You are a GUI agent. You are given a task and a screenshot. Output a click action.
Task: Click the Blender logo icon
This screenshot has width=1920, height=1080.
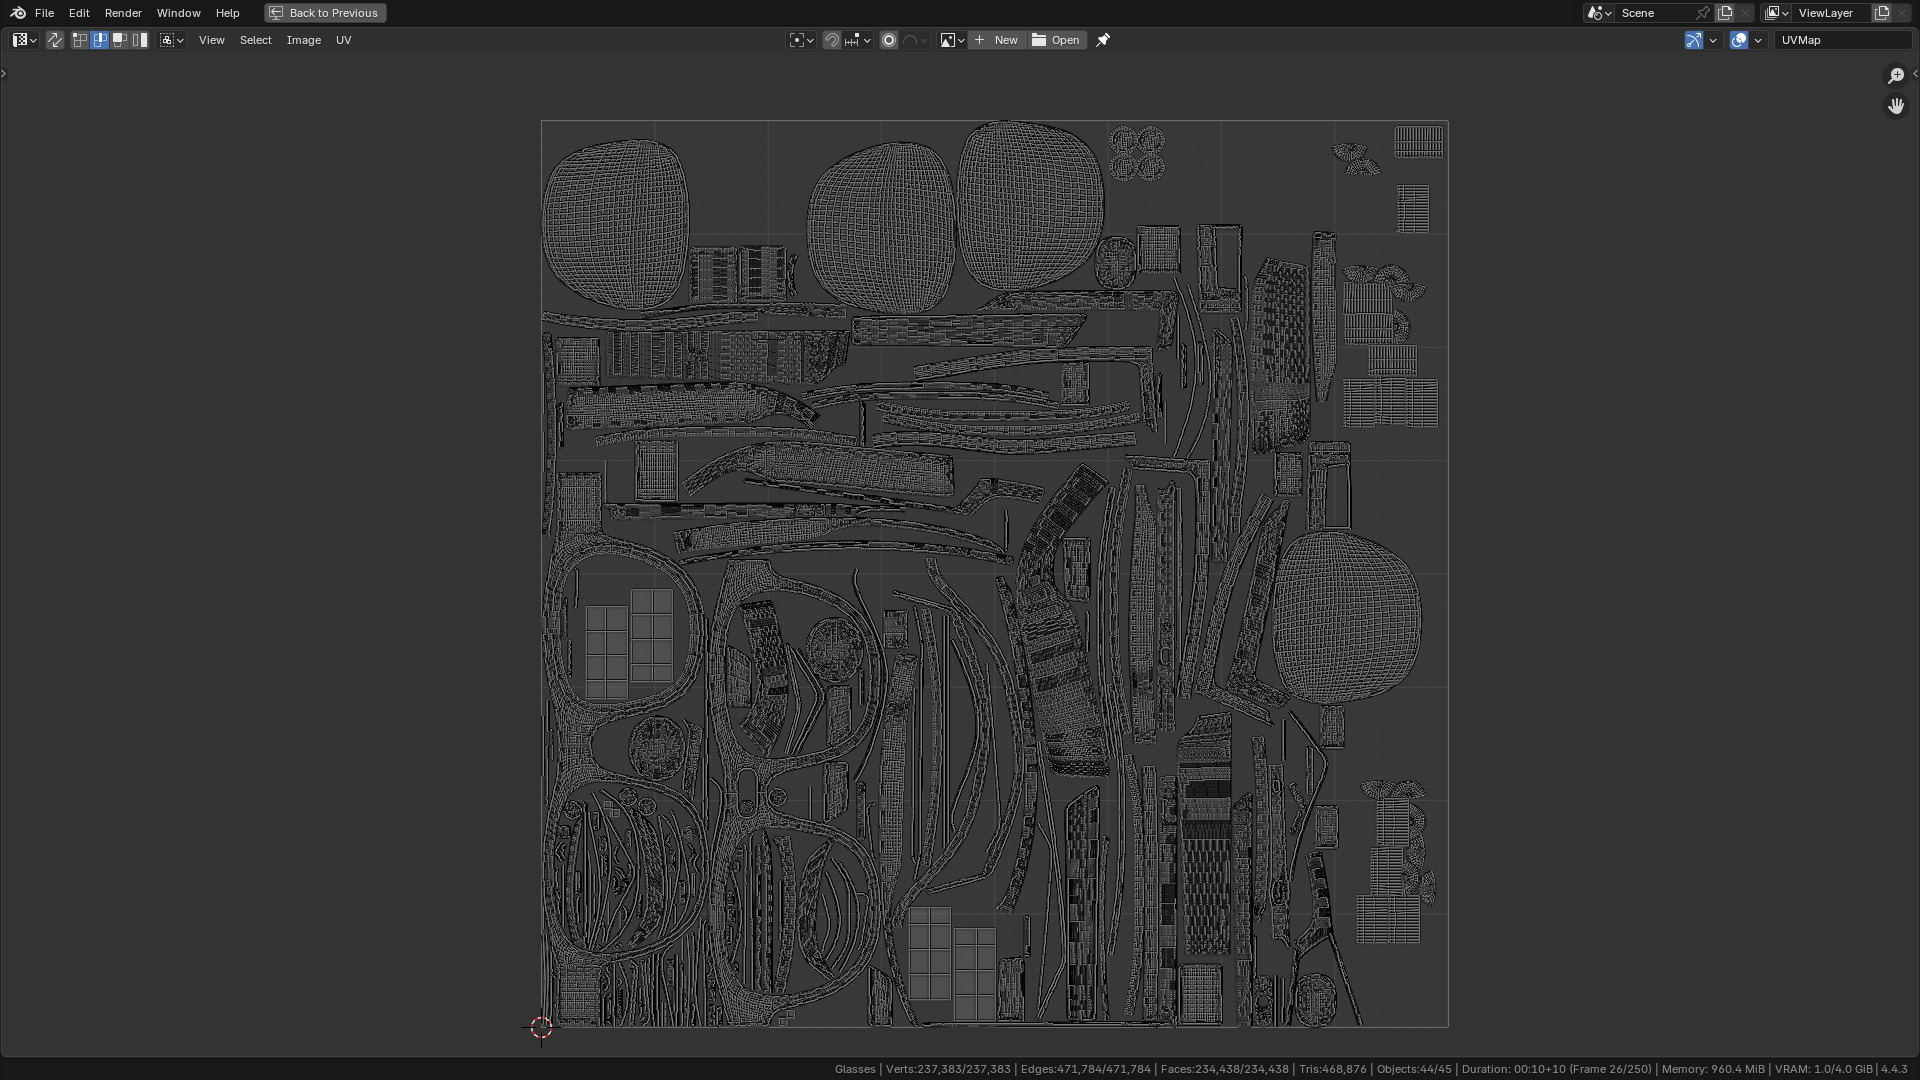18,13
